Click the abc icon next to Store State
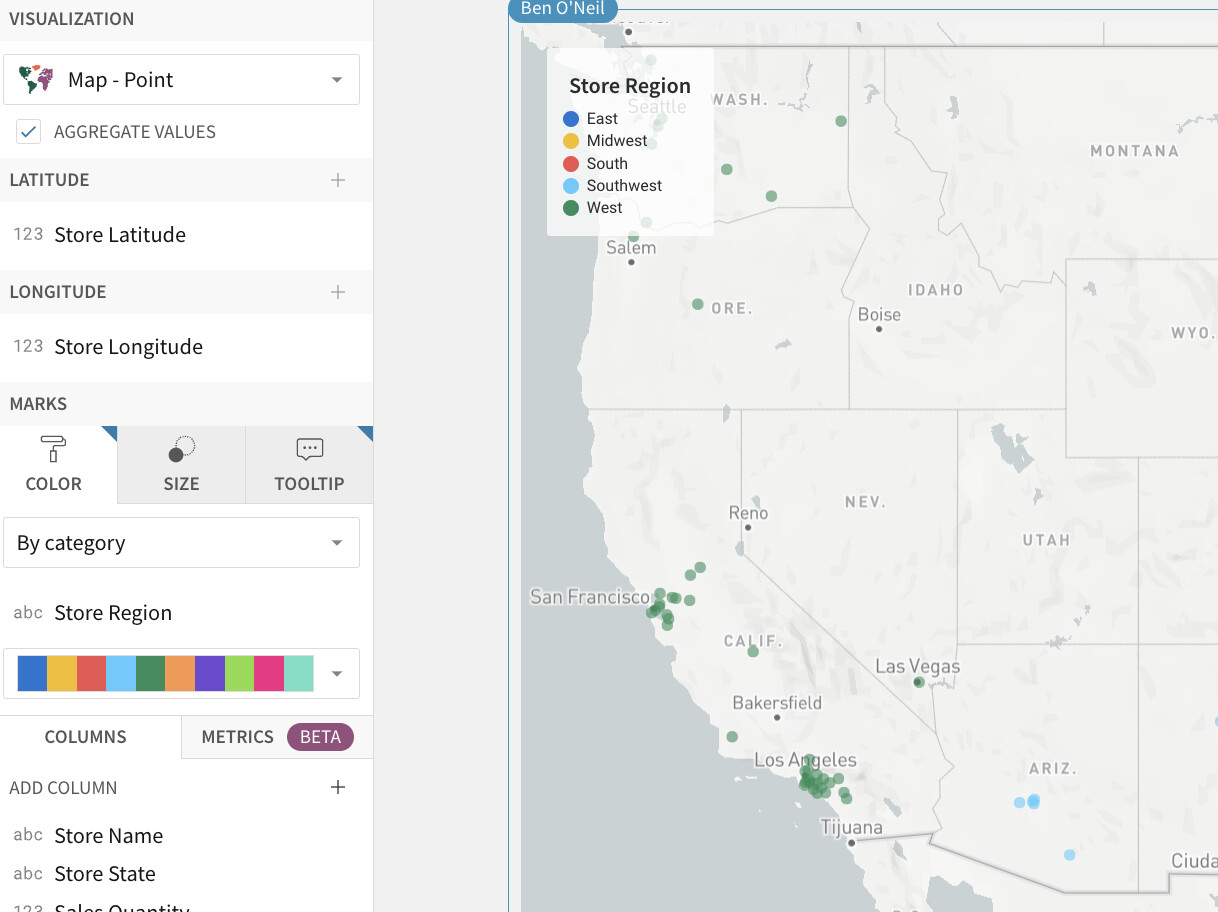Viewport: 1218px width, 912px height. coord(28,874)
